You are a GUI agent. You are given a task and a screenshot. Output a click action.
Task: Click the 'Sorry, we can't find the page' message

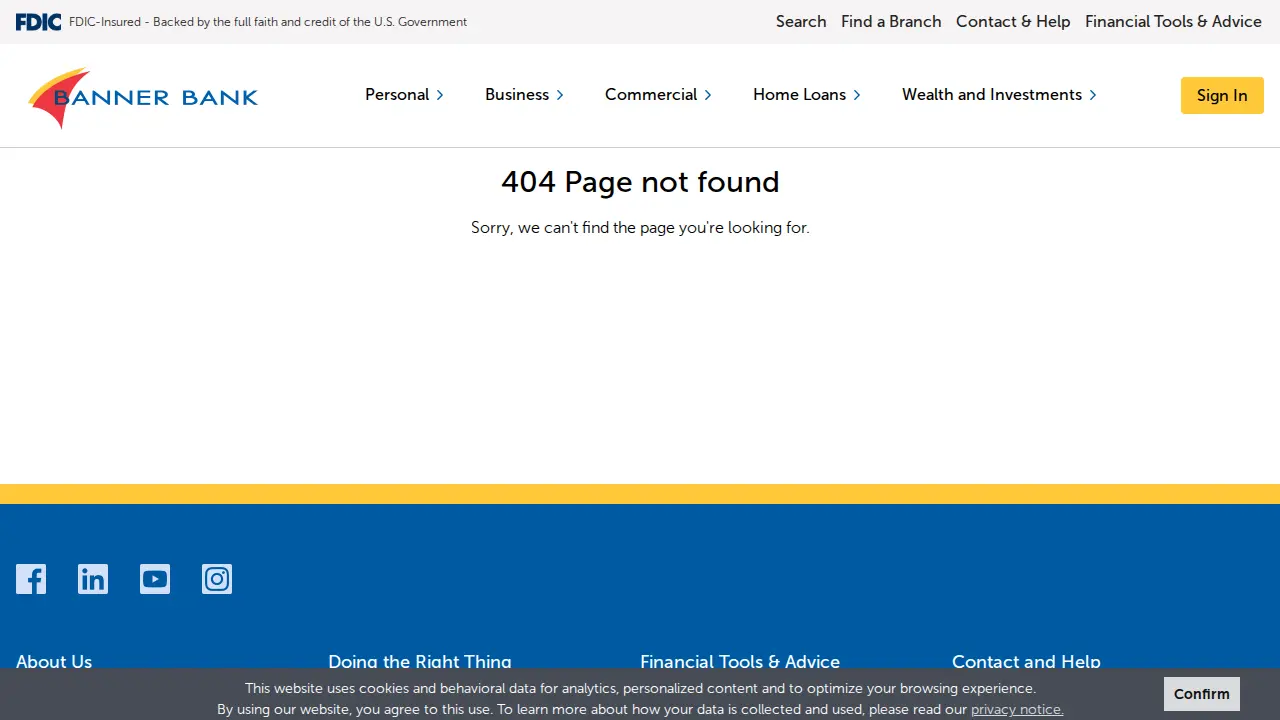[x=640, y=228]
